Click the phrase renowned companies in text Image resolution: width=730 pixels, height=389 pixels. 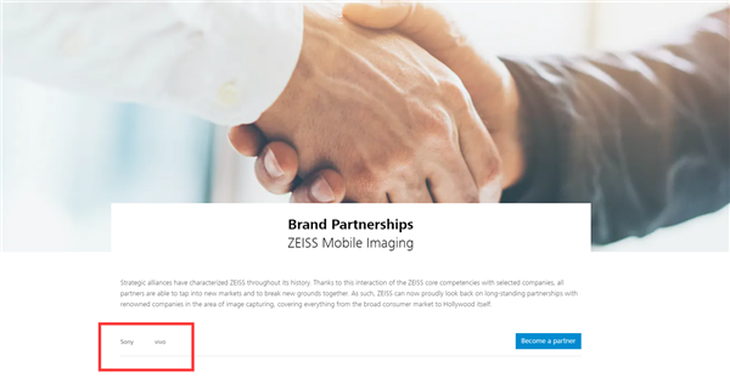[149, 304]
